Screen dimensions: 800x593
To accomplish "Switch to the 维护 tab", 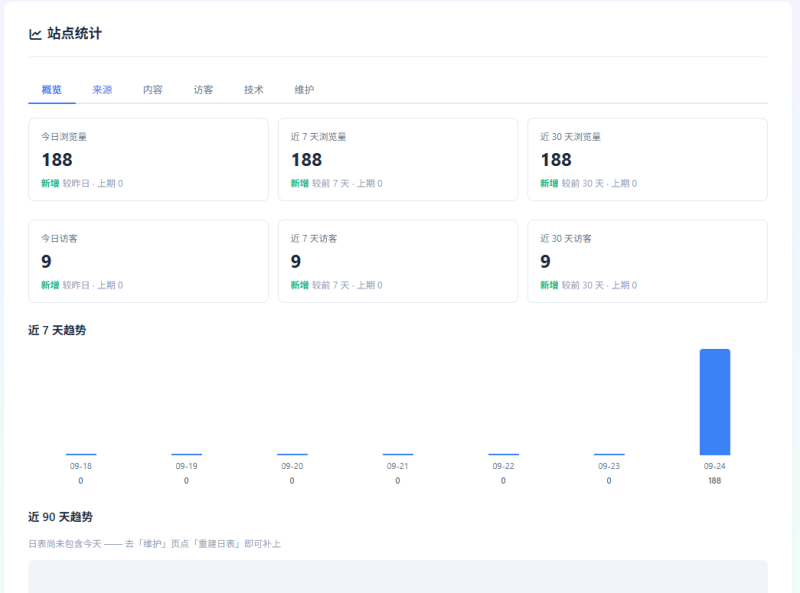I will (x=304, y=90).
